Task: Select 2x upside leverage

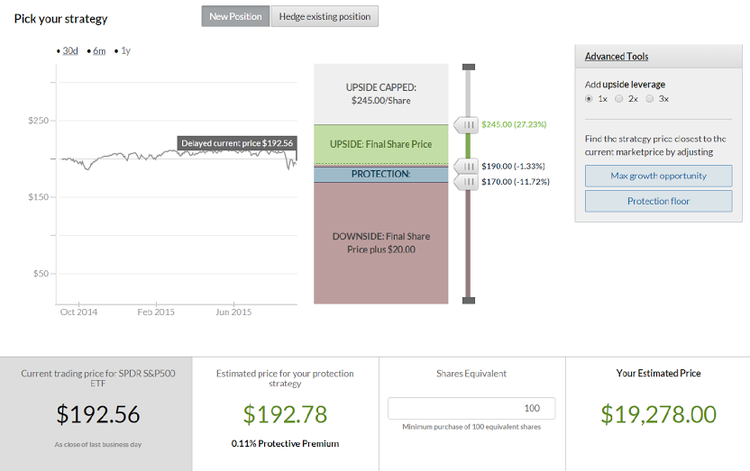Action: pyautogui.click(x=619, y=99)
